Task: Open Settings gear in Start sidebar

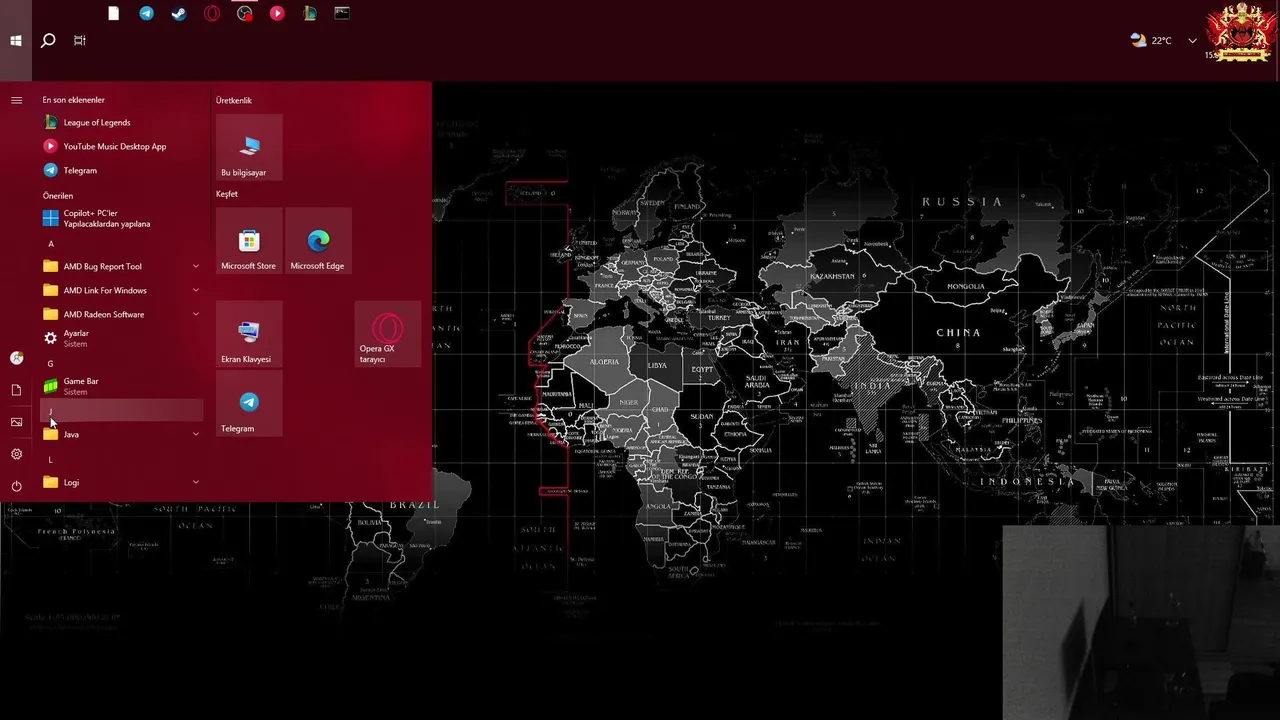Action: [16, 454]
